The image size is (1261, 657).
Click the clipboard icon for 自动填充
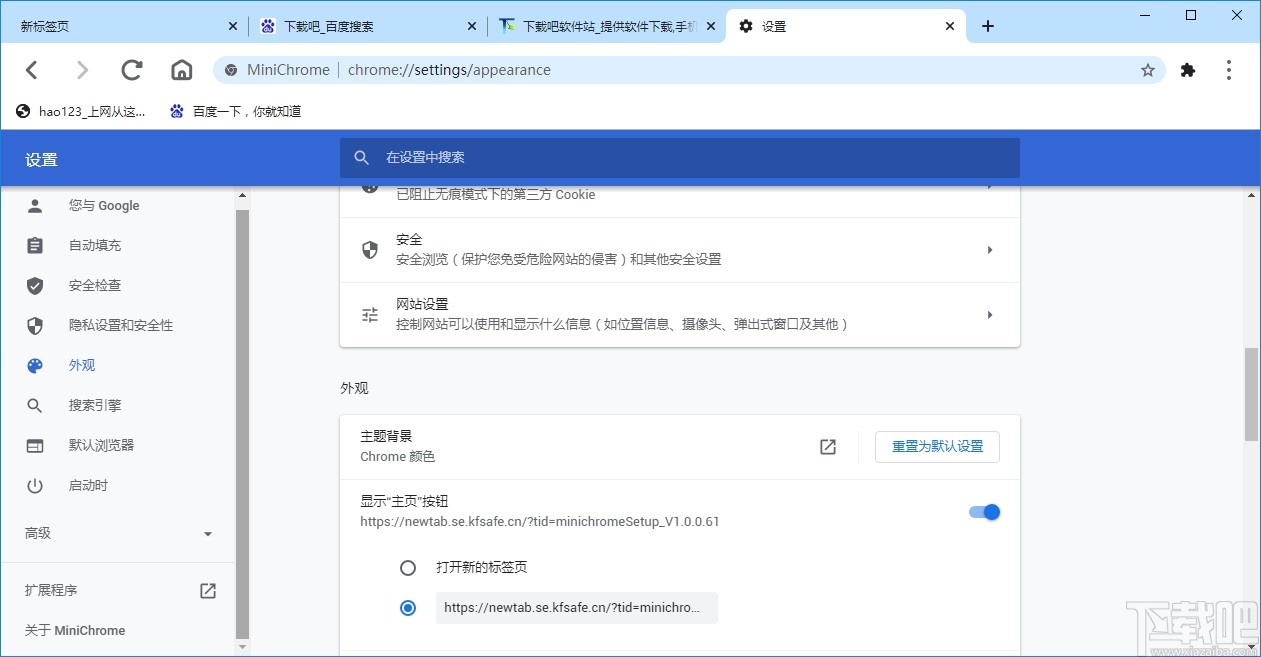point(35,246)
